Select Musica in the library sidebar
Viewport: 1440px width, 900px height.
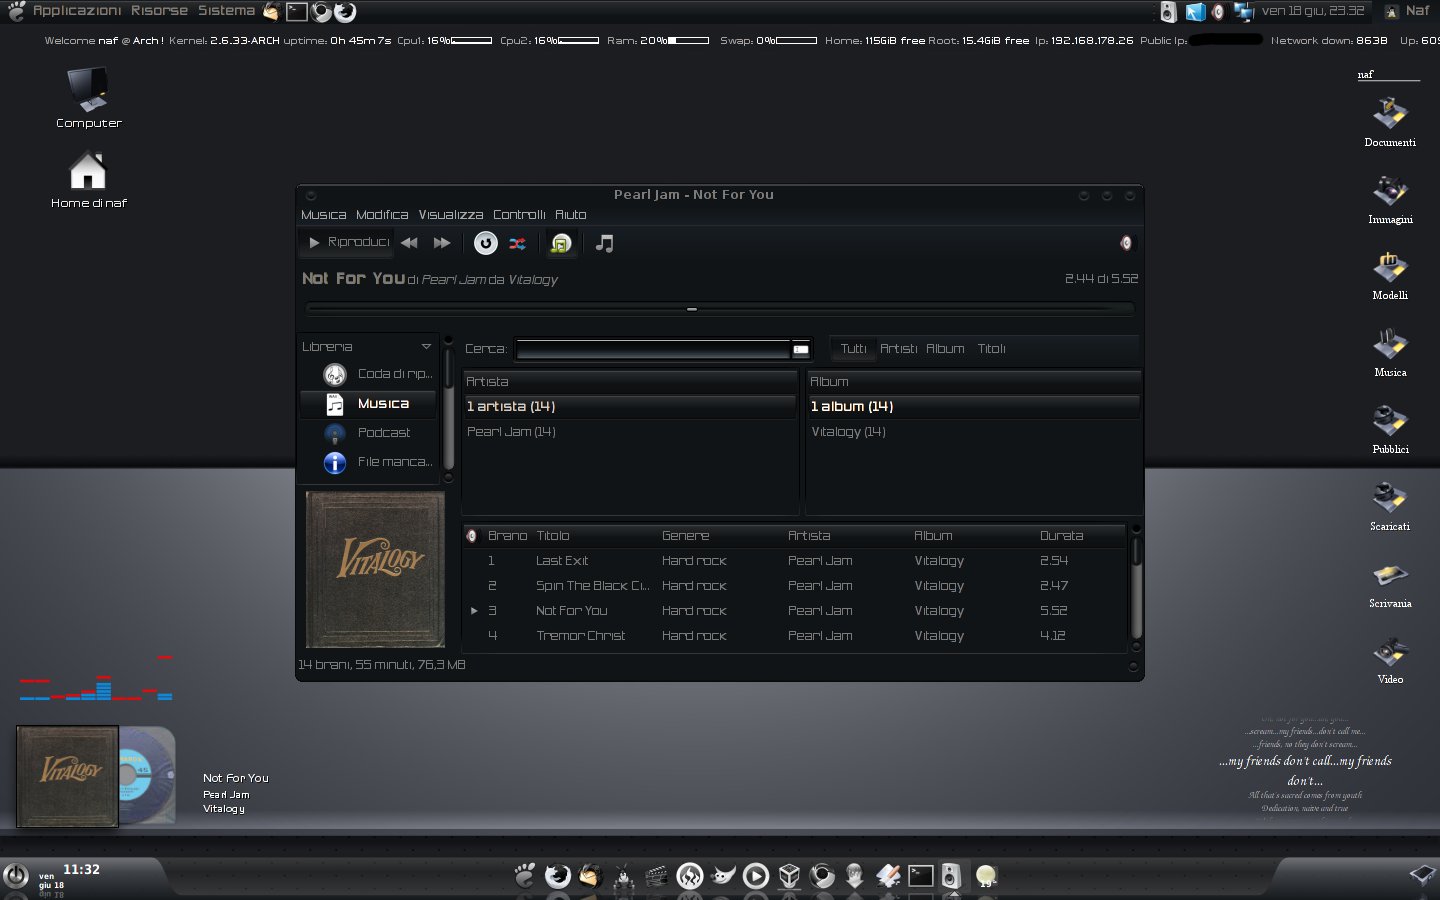pyautogui.click(x=369, y=404)
